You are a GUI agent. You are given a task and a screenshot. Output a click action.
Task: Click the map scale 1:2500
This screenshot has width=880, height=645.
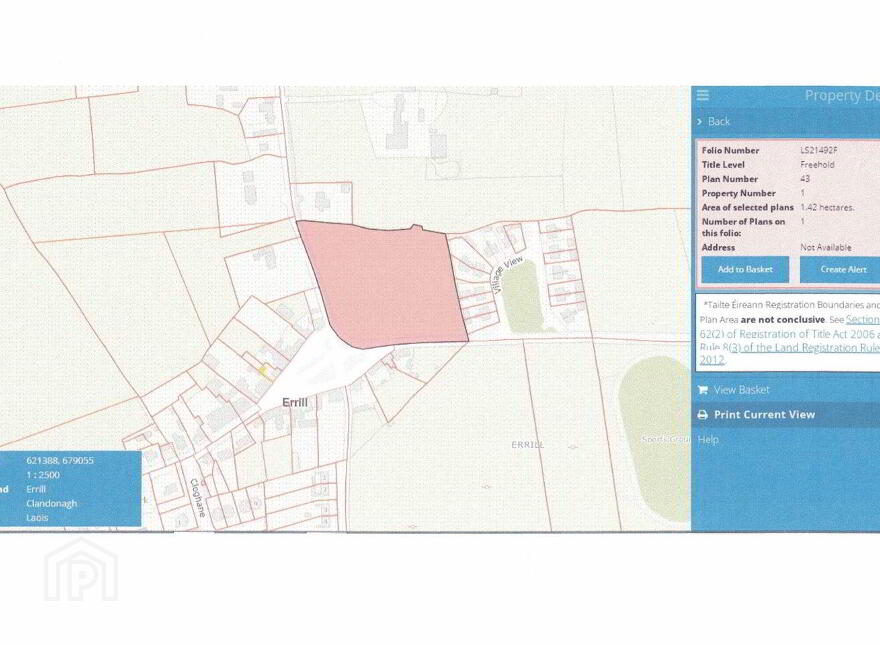[x=43, y=475]
